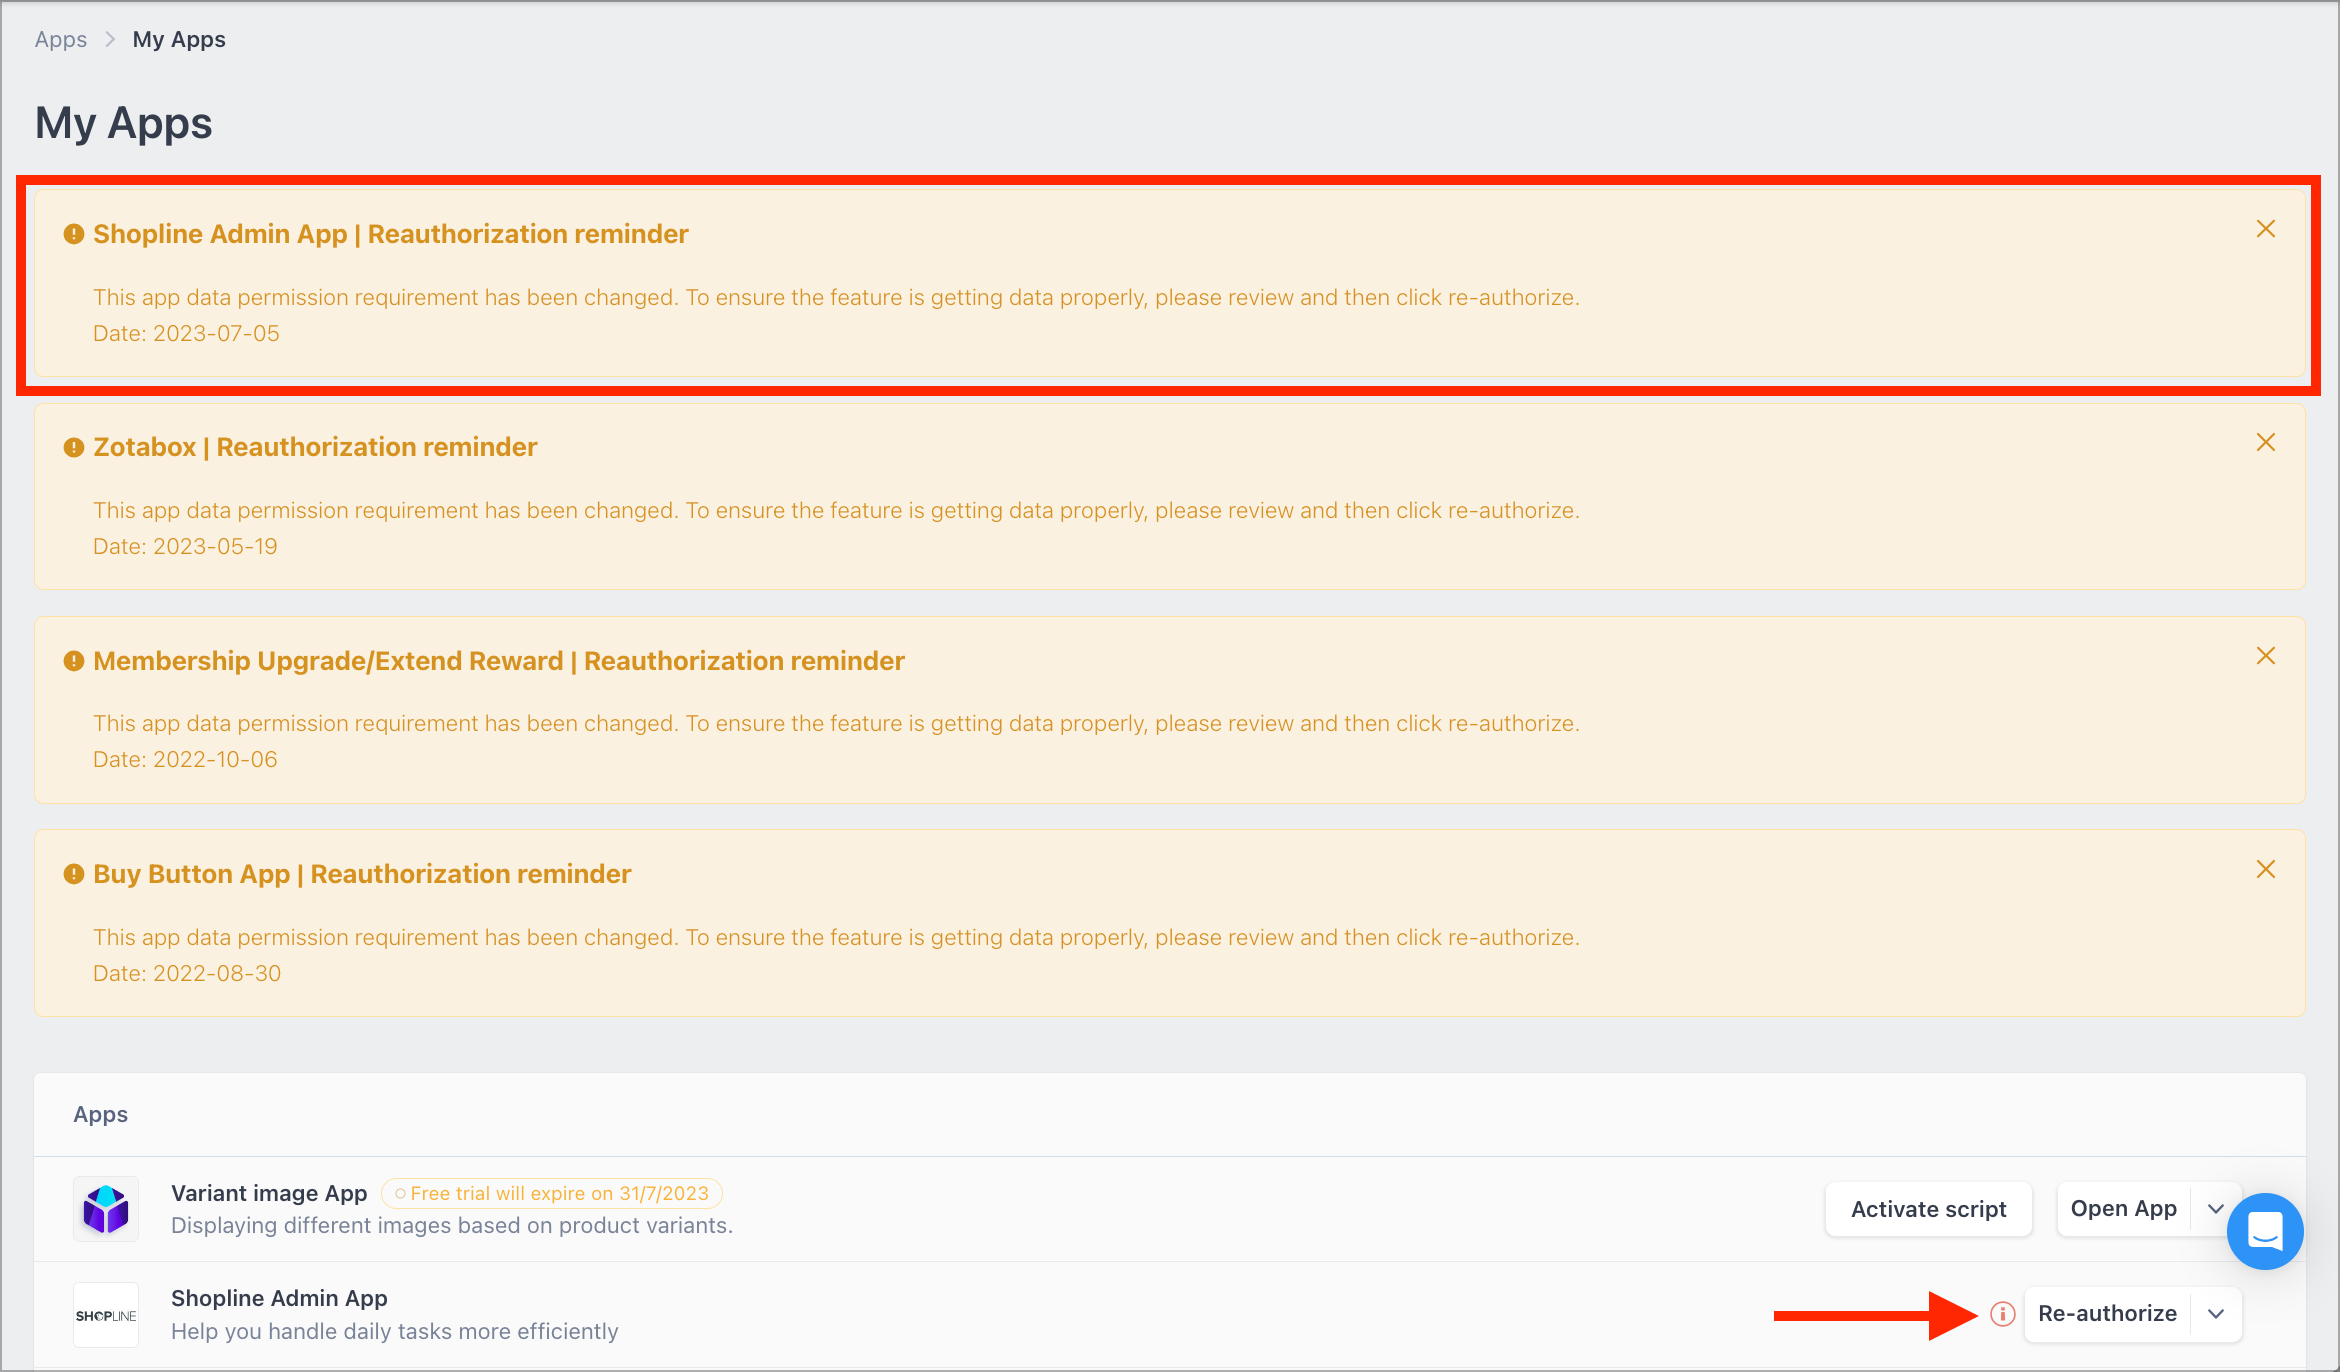Click the Shopline Admin App name in list

(279, 1298)
